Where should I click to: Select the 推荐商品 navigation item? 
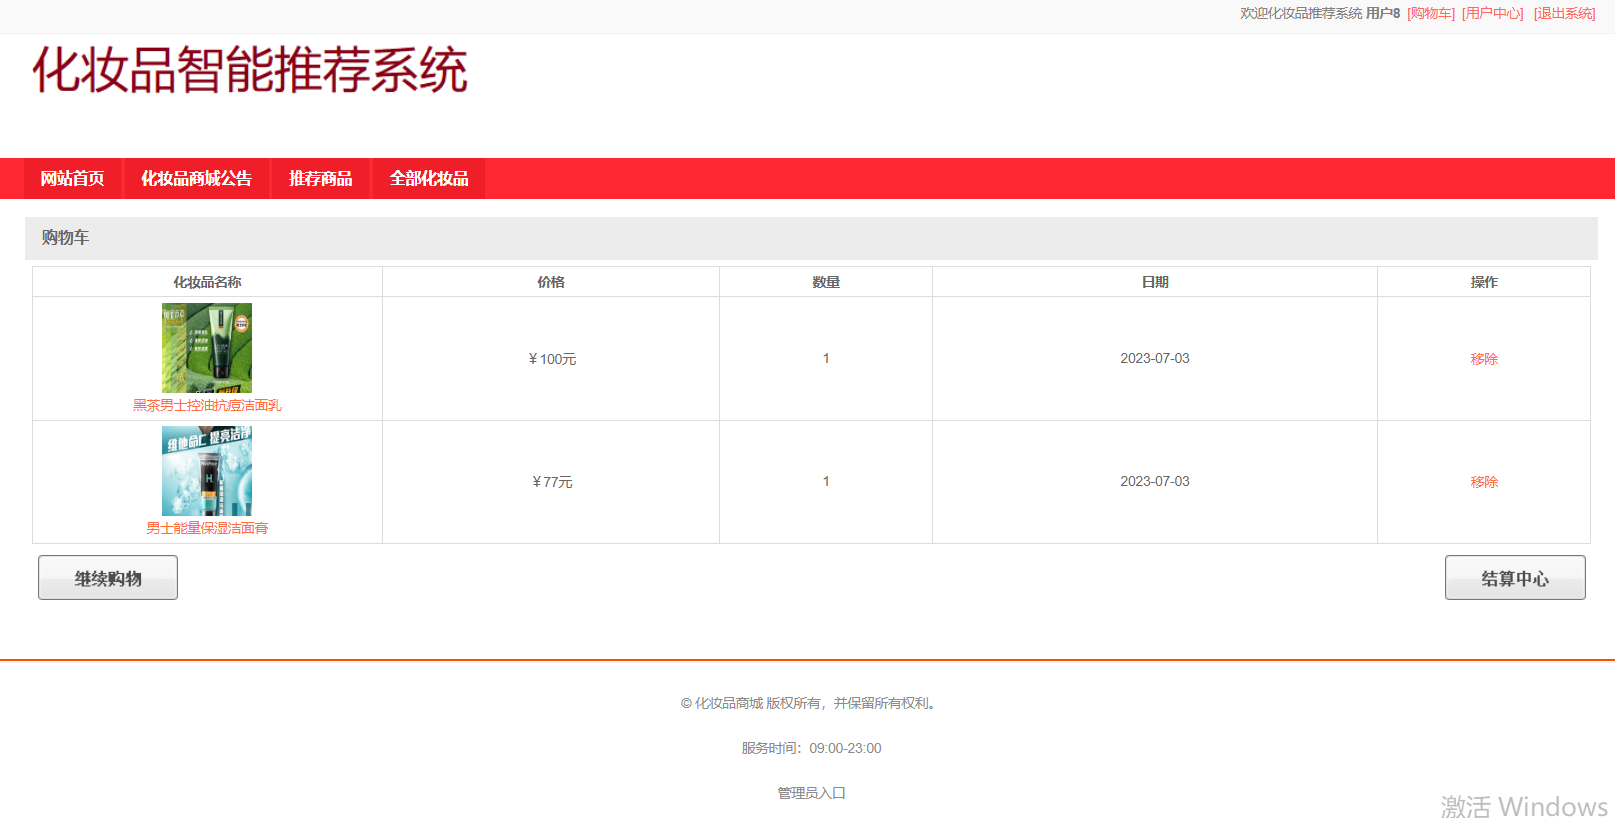[x=321, y=178]
